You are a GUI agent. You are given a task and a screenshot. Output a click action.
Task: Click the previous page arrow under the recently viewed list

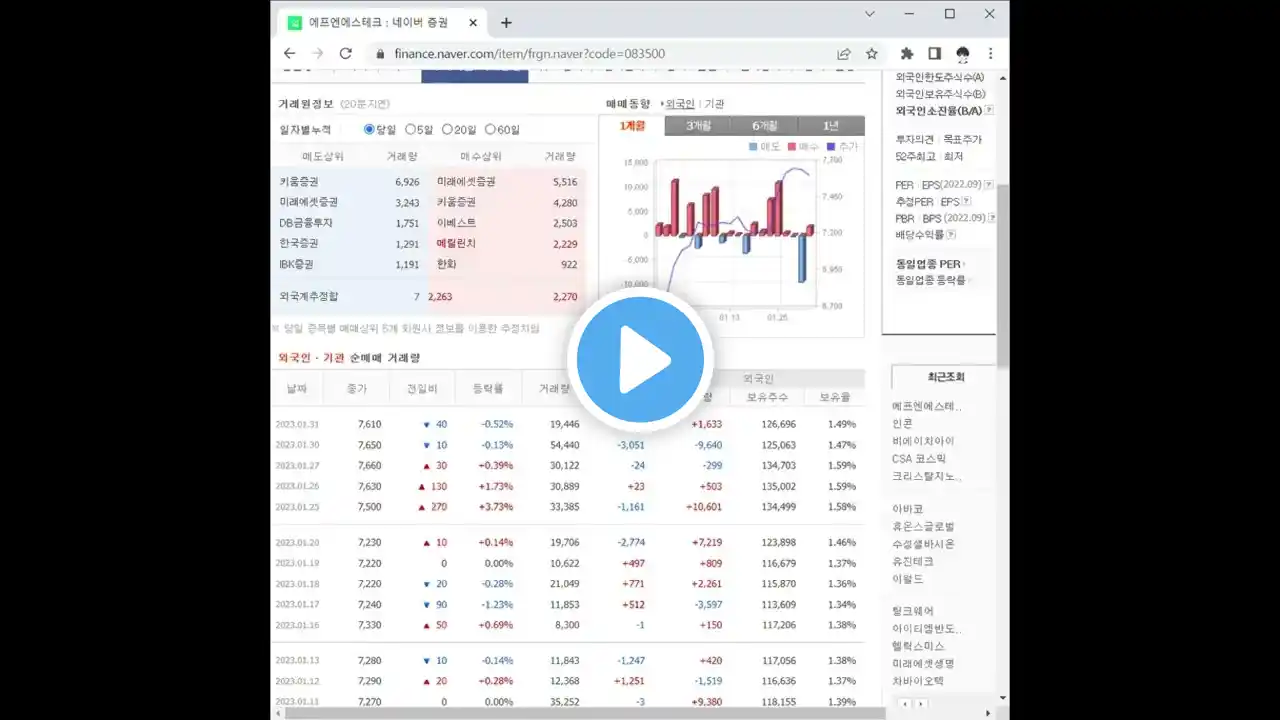pos(906,704)
